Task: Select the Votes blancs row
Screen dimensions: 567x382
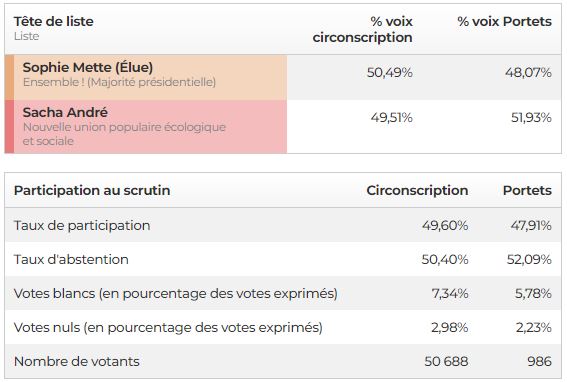Action: click(283, 293)
